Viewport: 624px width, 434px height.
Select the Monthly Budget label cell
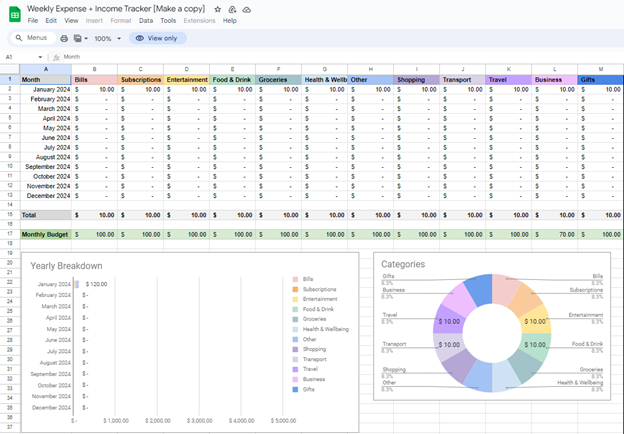point(46,234)
